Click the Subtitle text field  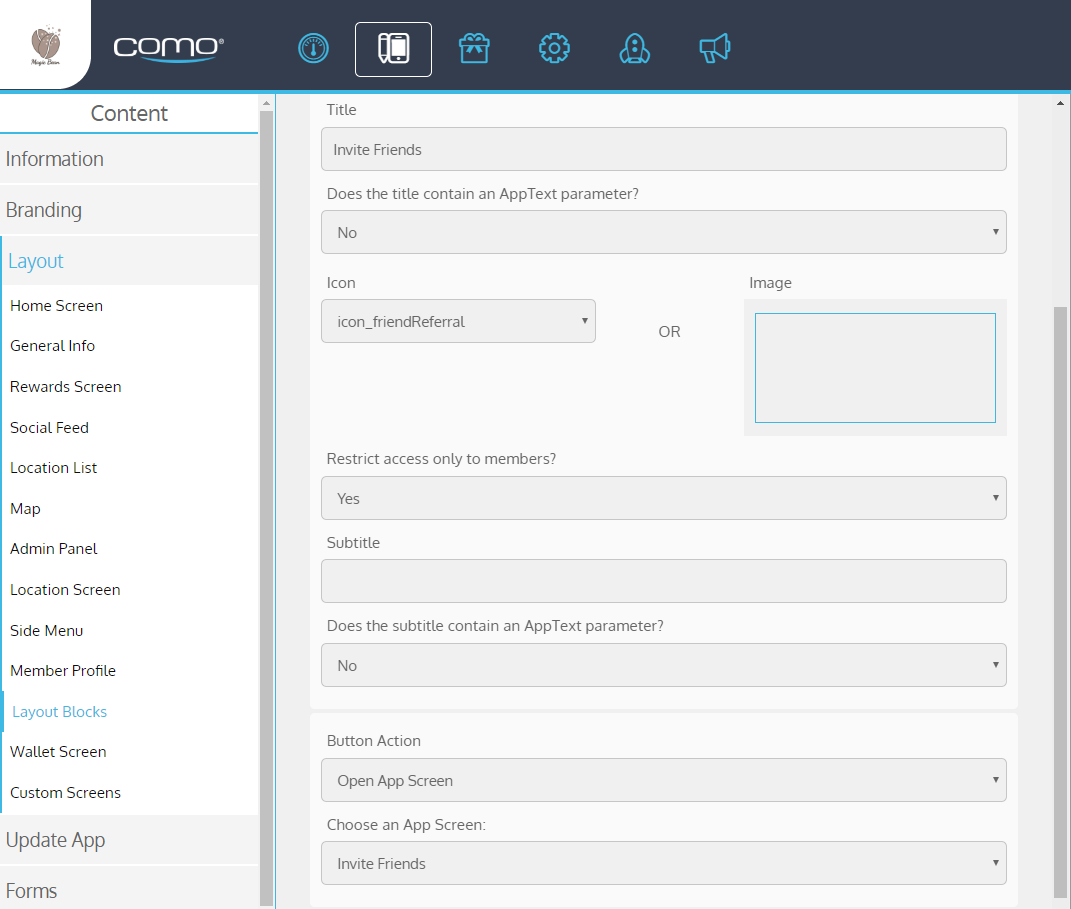(663, 581)
